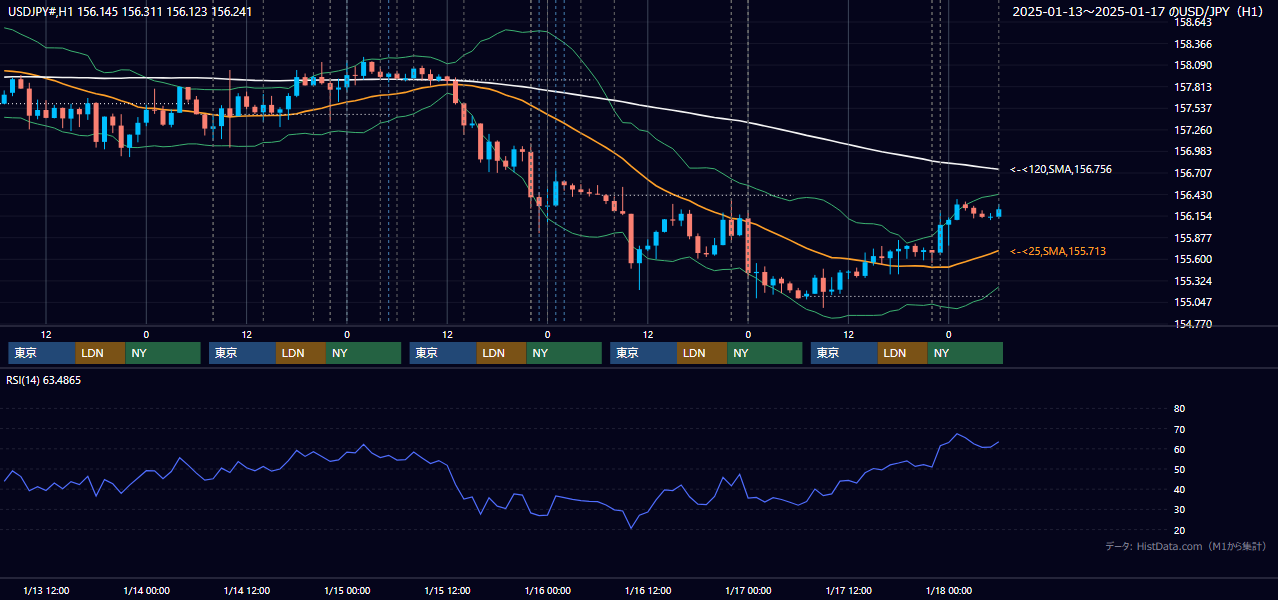Click the RSI 20 level label
The image size is (1278, 600).
pyautogui.click(x=1179, y=530)
